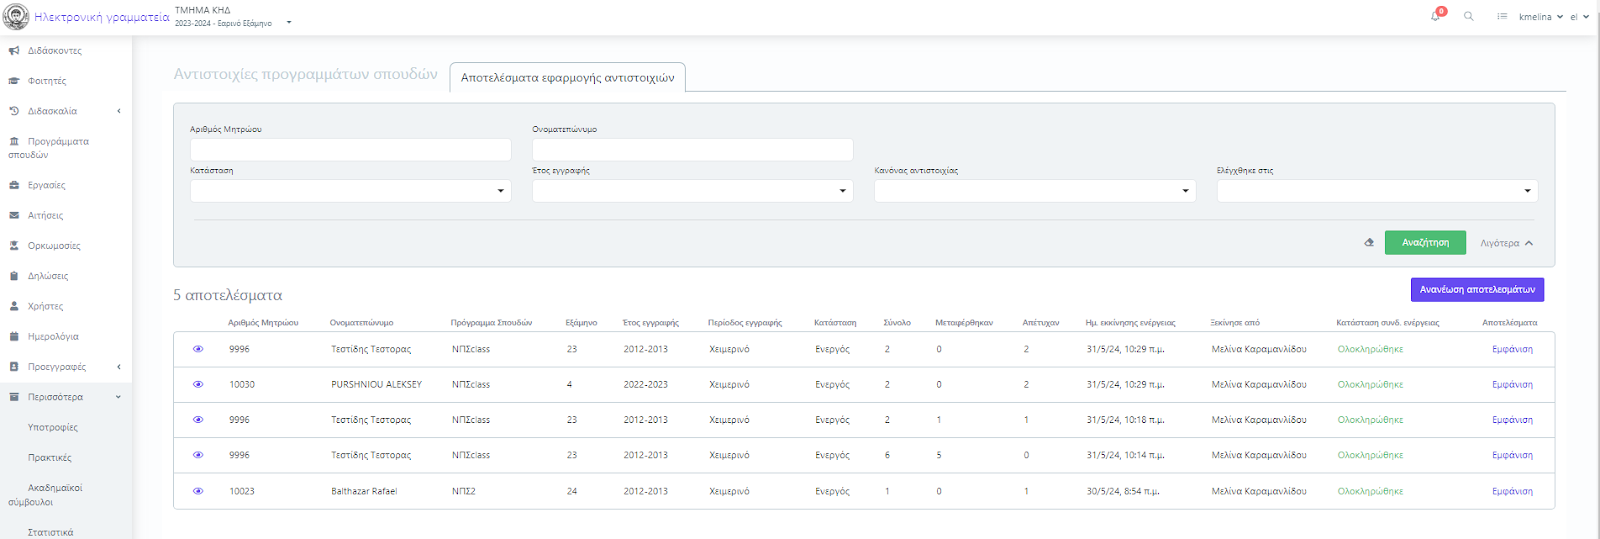
Task: Click Εμφάνιση link for PURSHNIOU ALEKSEY
Action: point(1512,384)
